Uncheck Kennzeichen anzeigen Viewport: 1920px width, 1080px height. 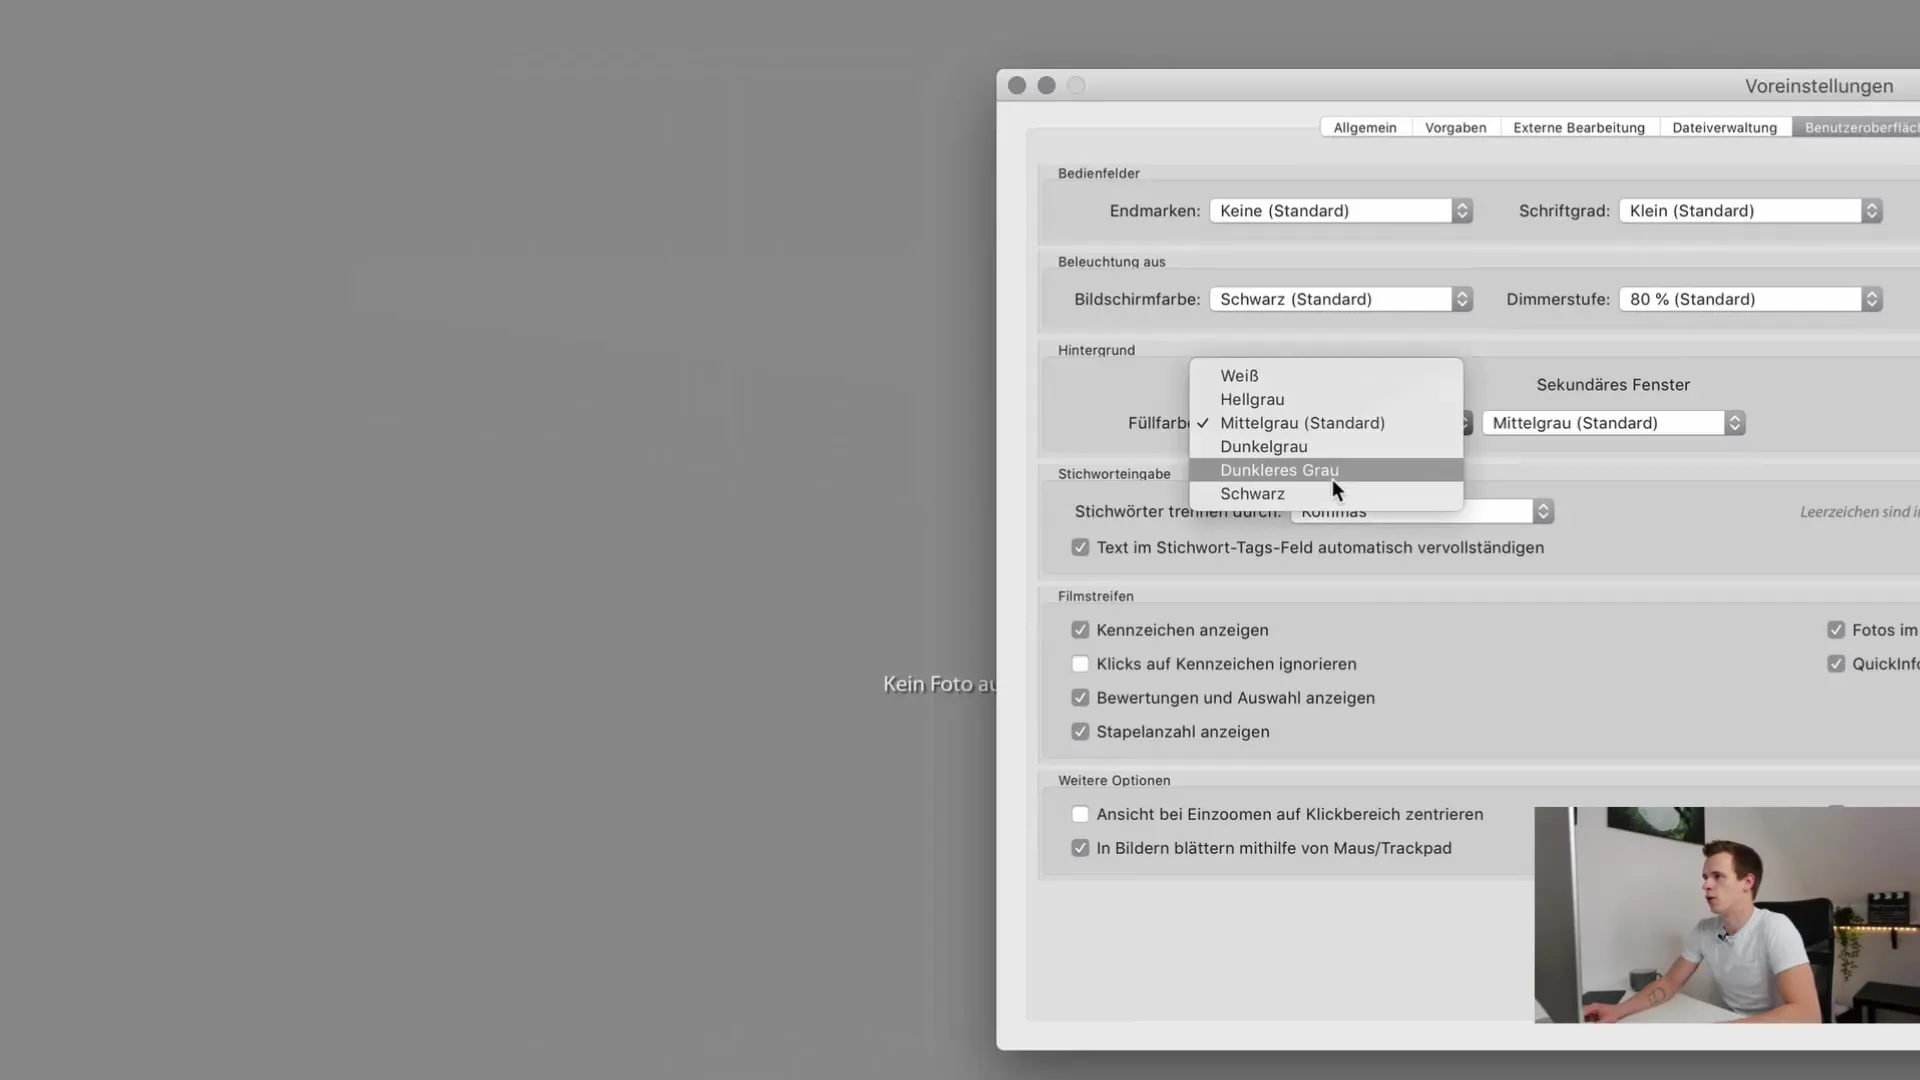point(1080,630)
